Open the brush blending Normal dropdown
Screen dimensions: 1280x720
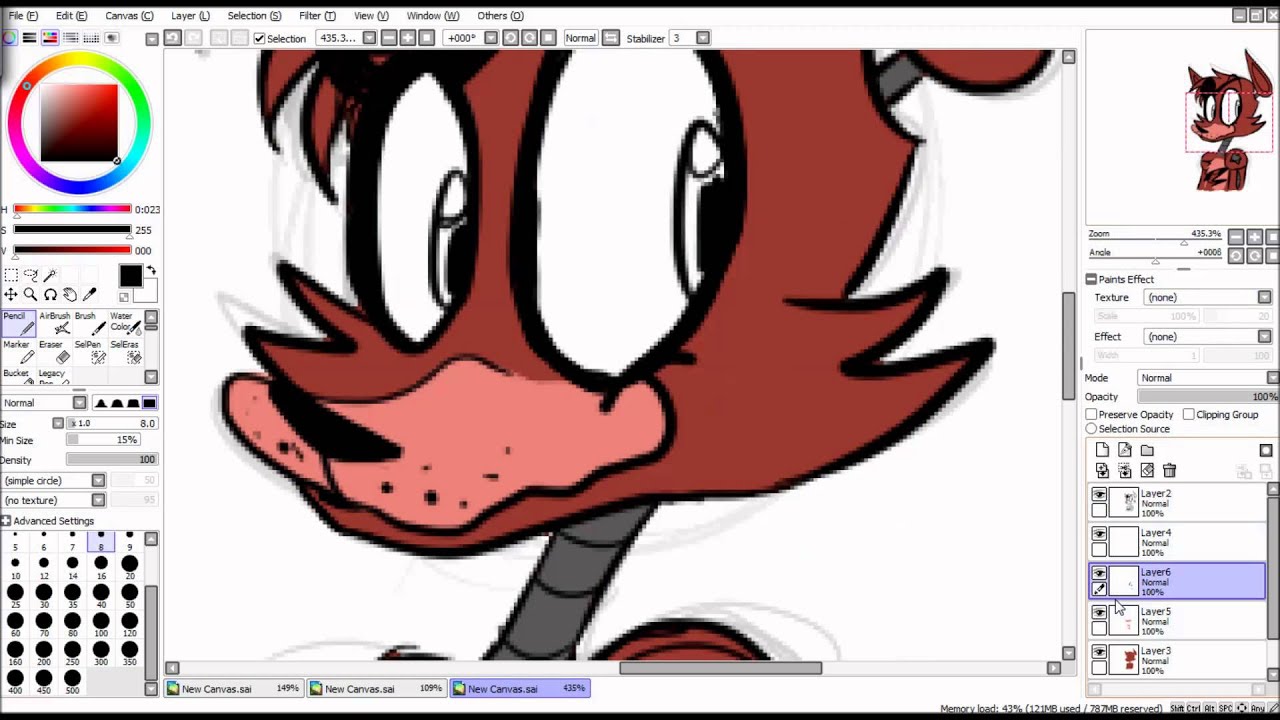[79, 403]
